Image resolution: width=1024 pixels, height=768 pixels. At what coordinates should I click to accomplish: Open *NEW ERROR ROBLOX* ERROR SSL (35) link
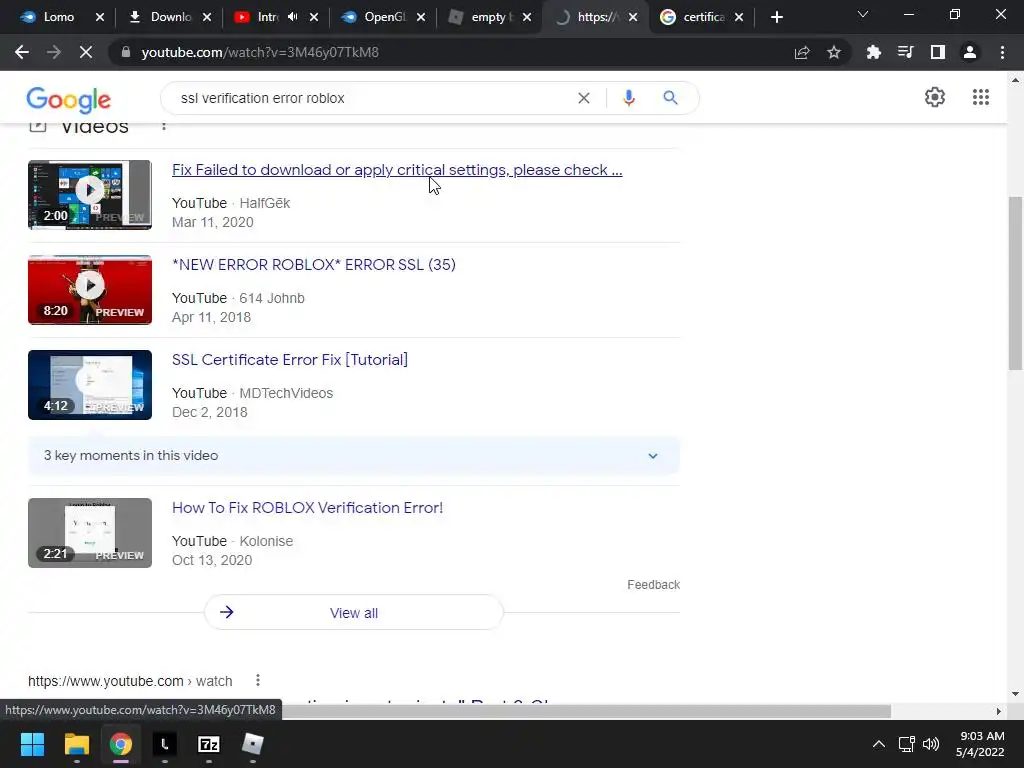[313, 264]
